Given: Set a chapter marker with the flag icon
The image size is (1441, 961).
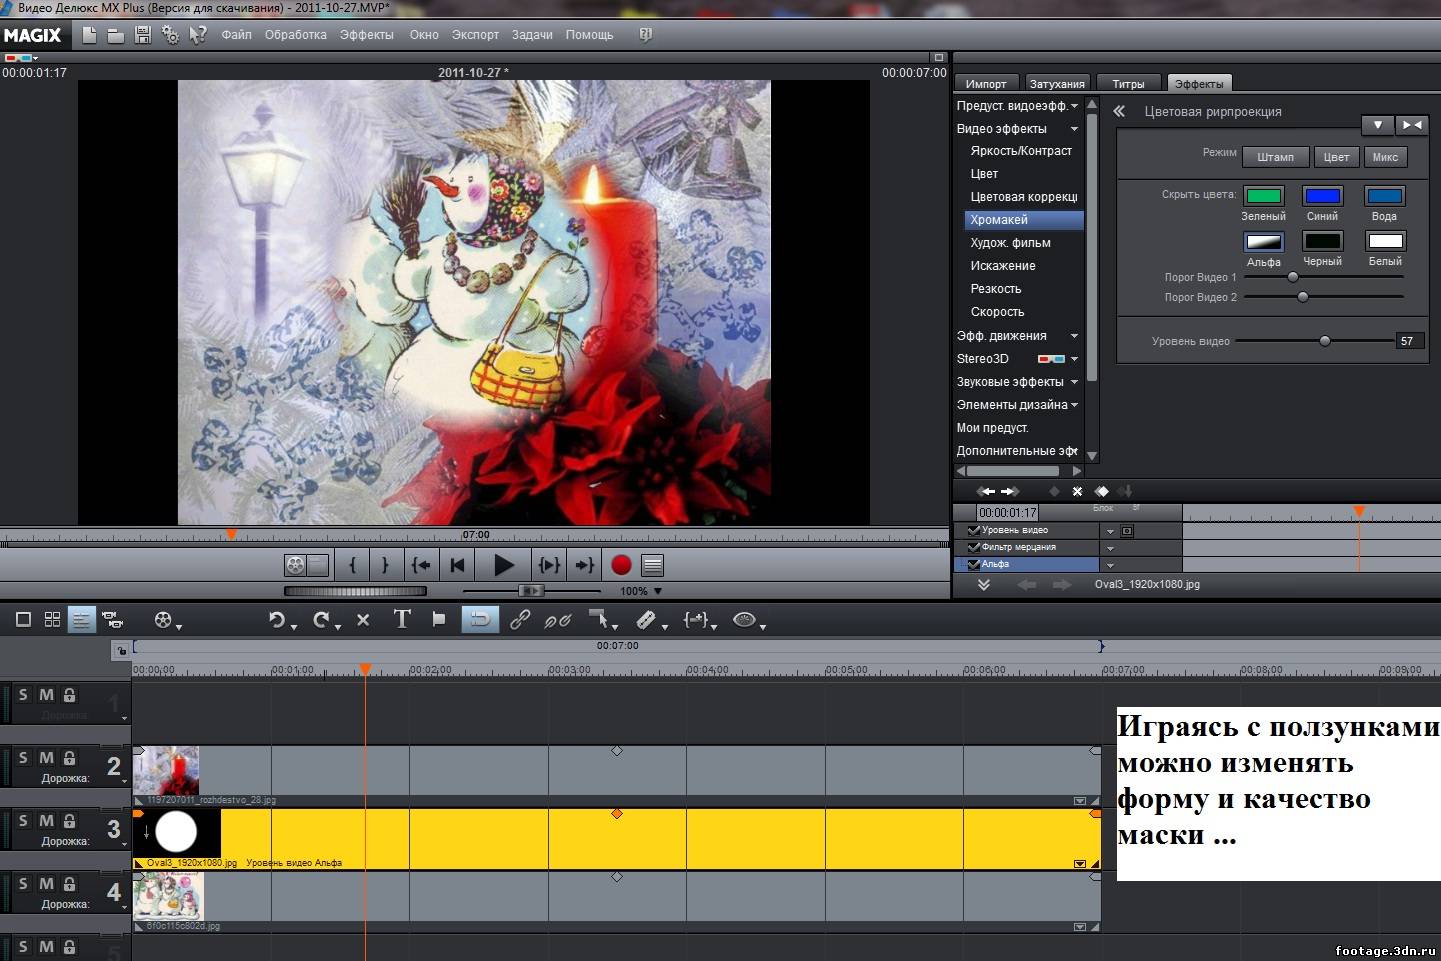Looking at the screenshot, I should 438,620.
